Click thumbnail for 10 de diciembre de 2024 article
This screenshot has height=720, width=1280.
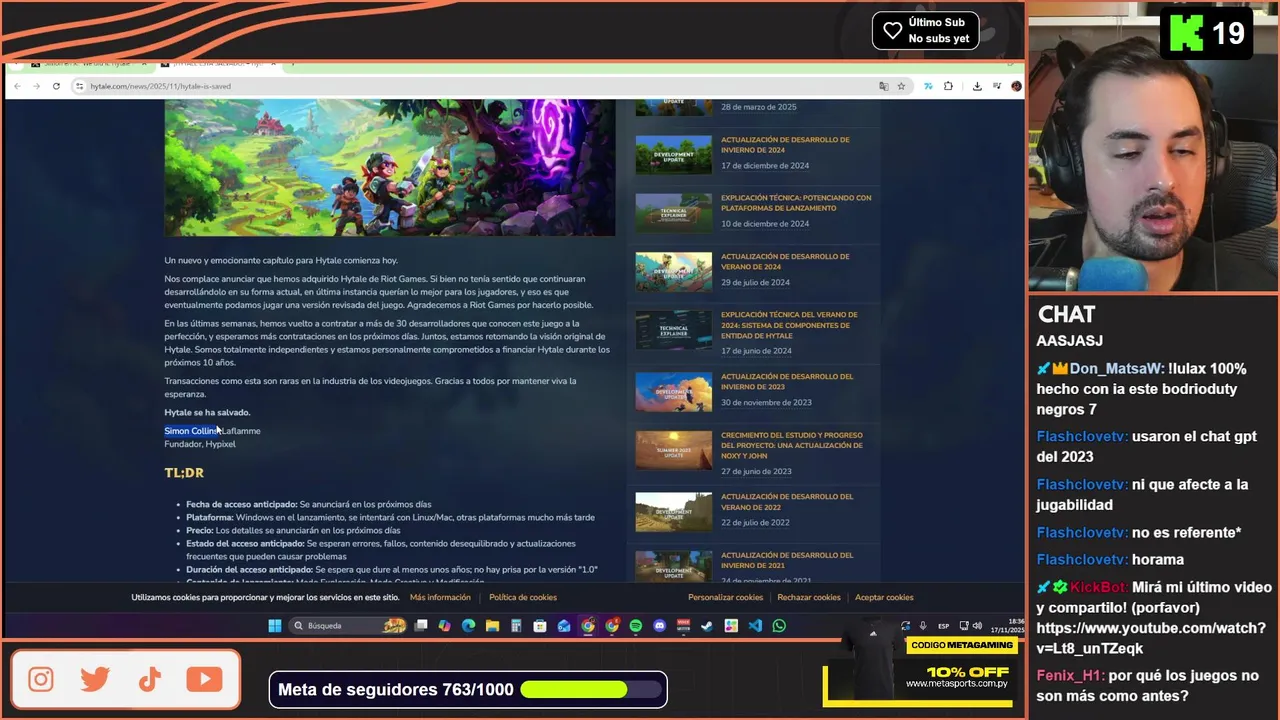674,212
